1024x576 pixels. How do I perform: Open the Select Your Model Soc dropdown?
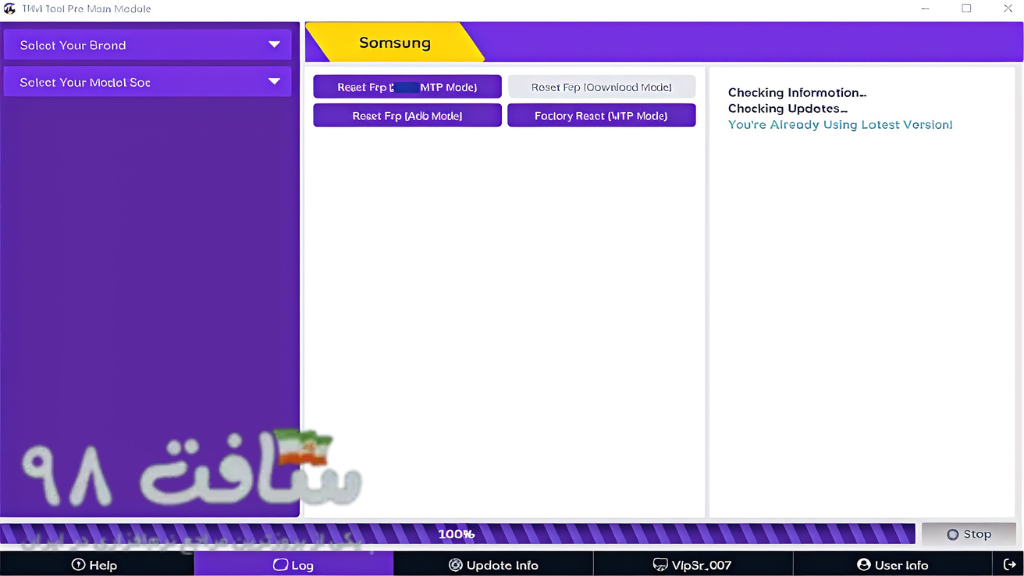point(148,82)
